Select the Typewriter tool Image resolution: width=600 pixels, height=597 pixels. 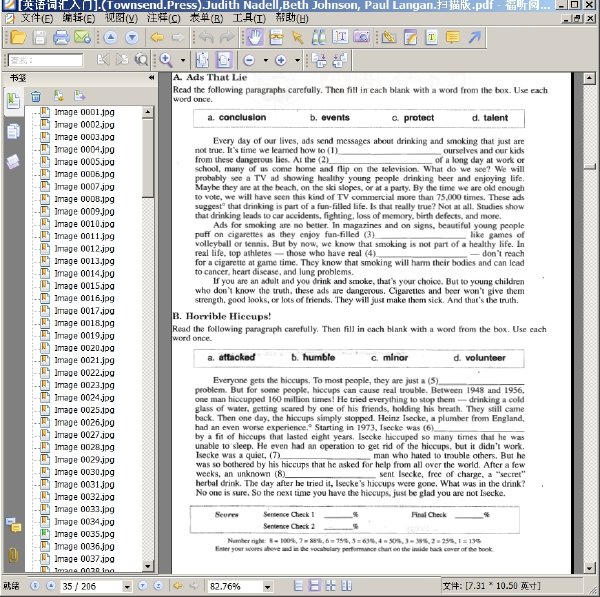click(340, 37)
